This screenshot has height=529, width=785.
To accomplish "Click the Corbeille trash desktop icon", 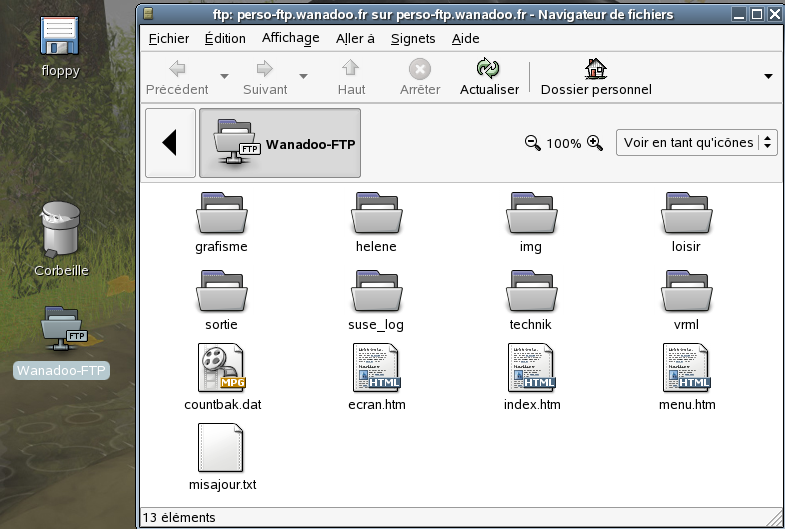I will (60, 230).
